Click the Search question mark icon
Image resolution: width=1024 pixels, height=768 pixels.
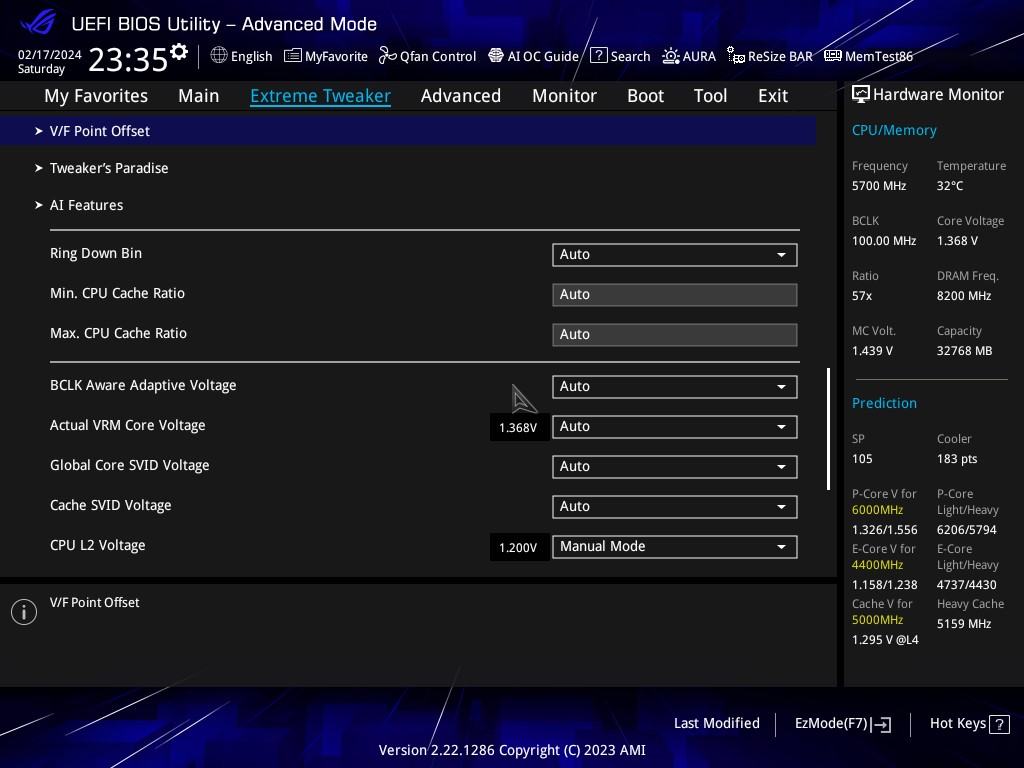598,56
